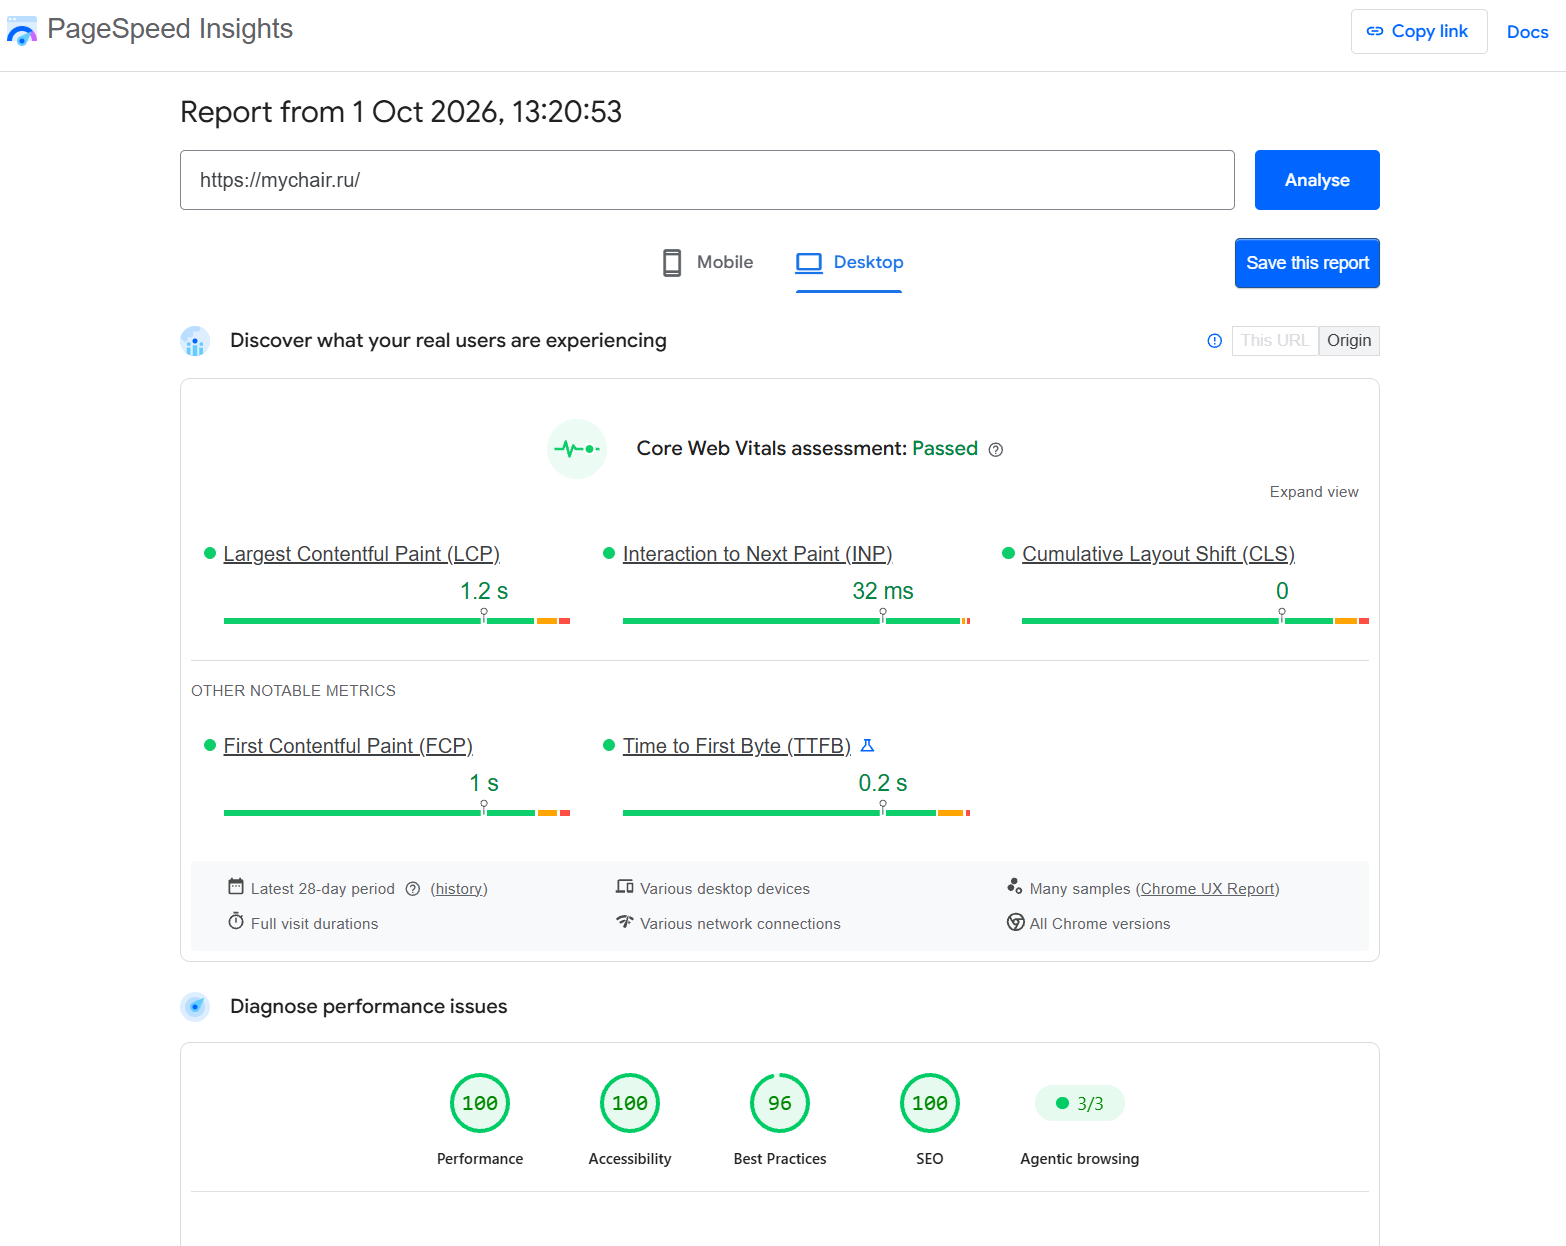Click the URL input field
Screen dimensions: 1566x1246
pos(707,180)
